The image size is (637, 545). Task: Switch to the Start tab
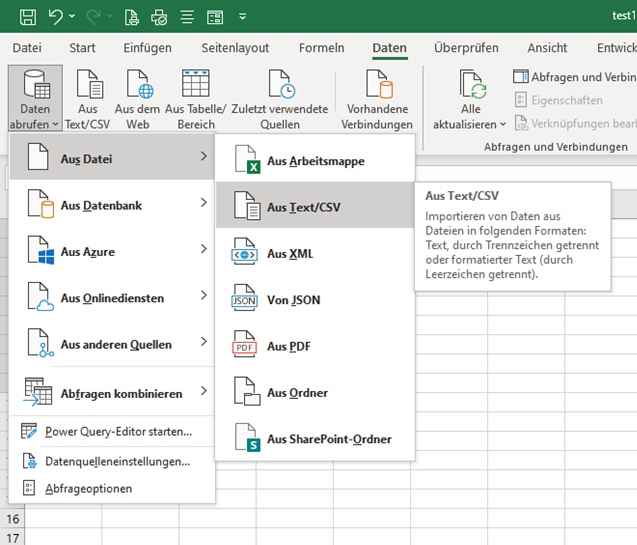(x=82, y=48)
